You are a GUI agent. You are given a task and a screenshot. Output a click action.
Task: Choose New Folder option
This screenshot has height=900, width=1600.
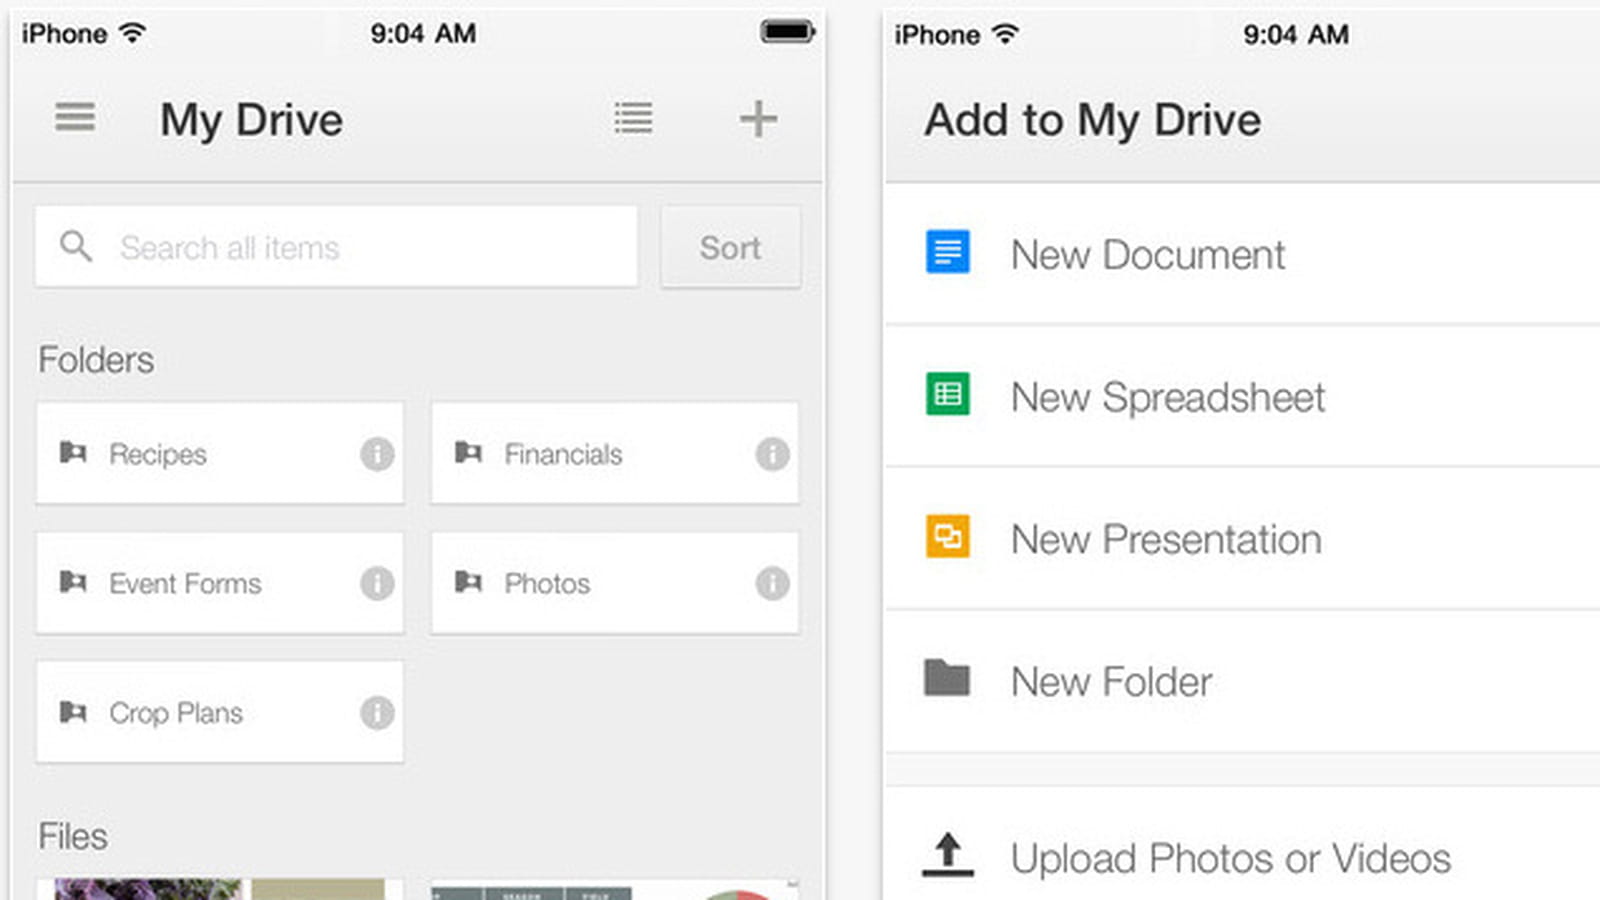1242,682
